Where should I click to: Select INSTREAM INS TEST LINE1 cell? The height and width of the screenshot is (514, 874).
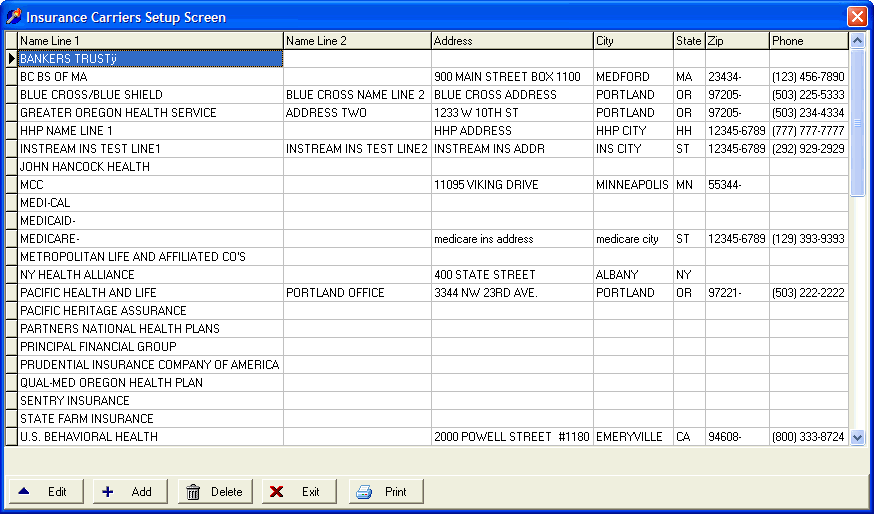coord(150,148)
